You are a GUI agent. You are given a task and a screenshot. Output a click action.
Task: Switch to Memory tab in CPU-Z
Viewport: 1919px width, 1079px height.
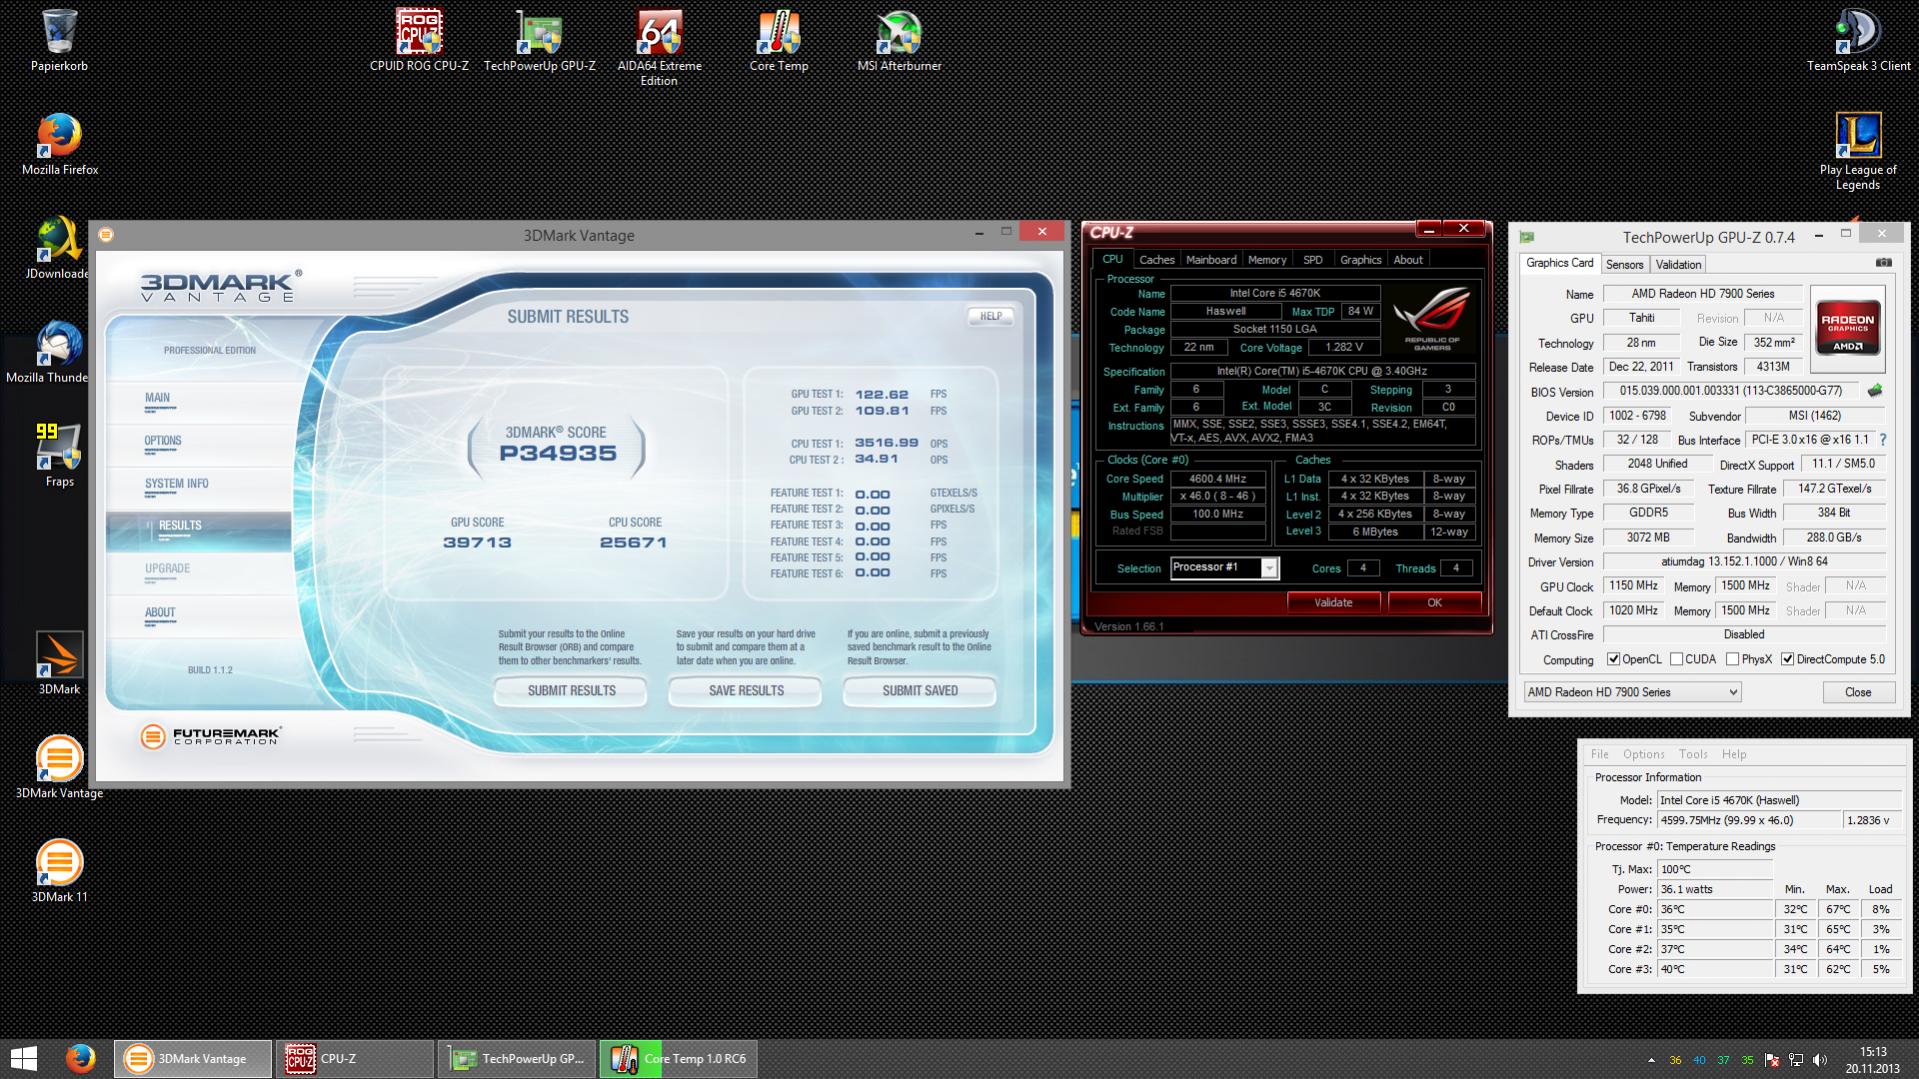point(1267,260)
